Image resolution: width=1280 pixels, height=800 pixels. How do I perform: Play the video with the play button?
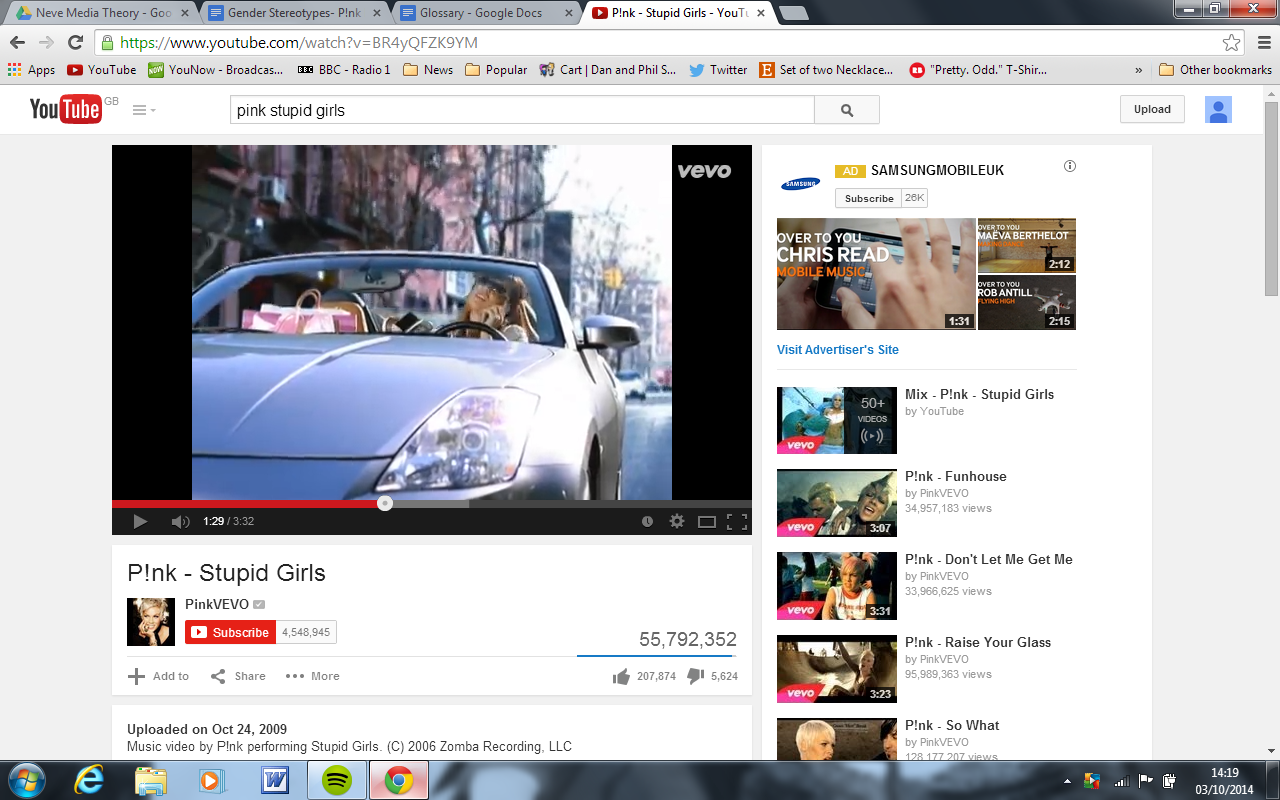[140, 521]
